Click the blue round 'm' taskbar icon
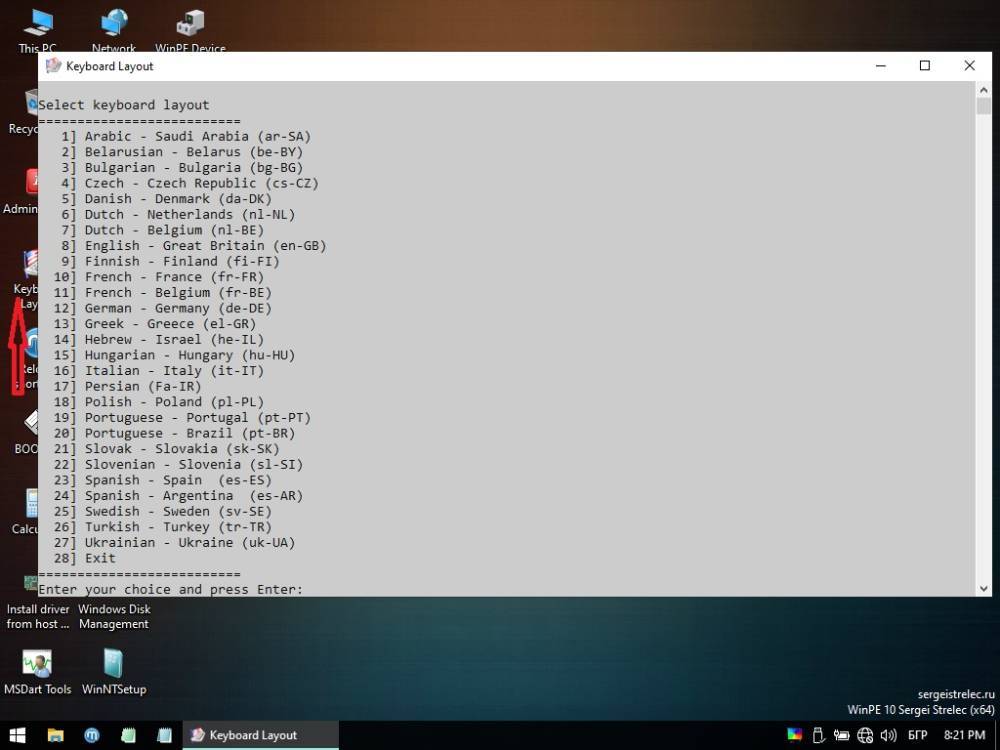This screenshot has width=1000, height=750. click(x=92, y=735)
